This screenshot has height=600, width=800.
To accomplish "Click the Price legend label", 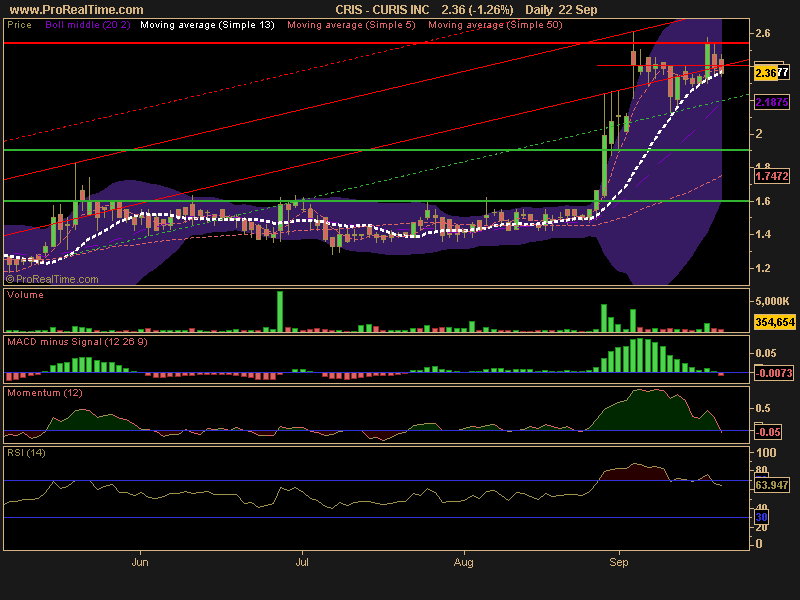I will tap(19, 24).
